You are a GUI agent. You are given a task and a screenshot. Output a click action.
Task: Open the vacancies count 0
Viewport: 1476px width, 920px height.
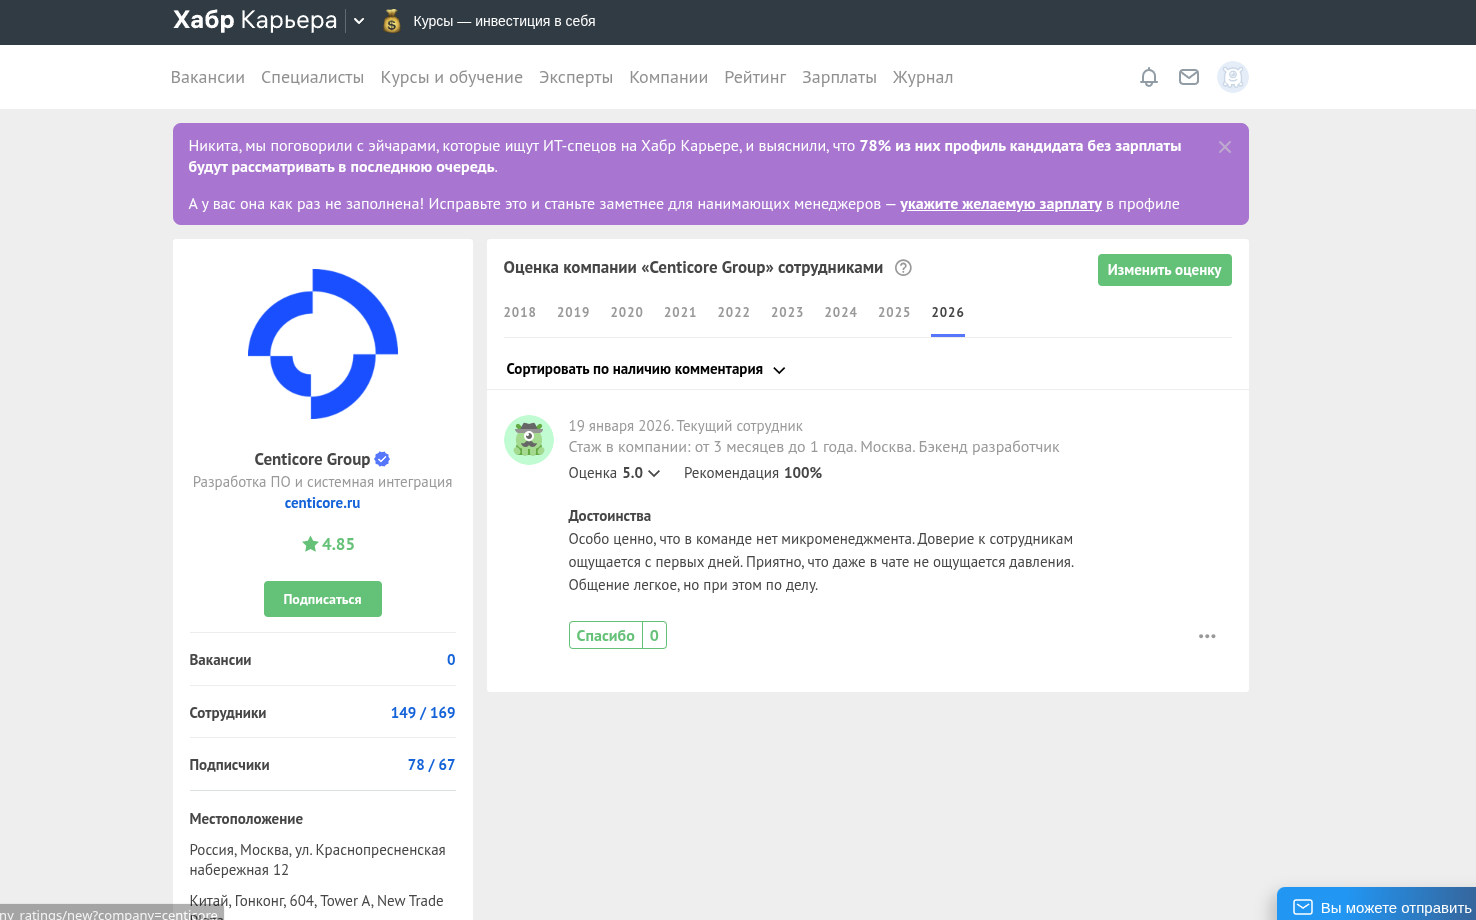(x=451, y=660)
